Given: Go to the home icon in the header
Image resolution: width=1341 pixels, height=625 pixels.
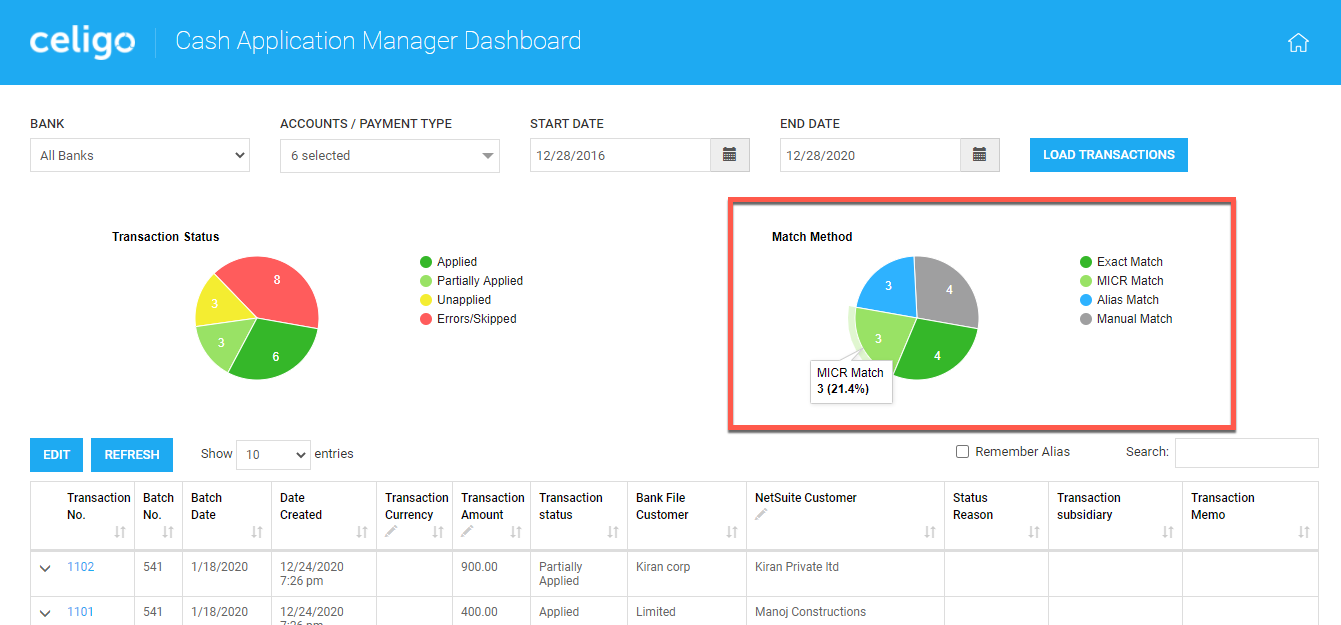Looking at the screenshot, I should tap(1298, 43).
